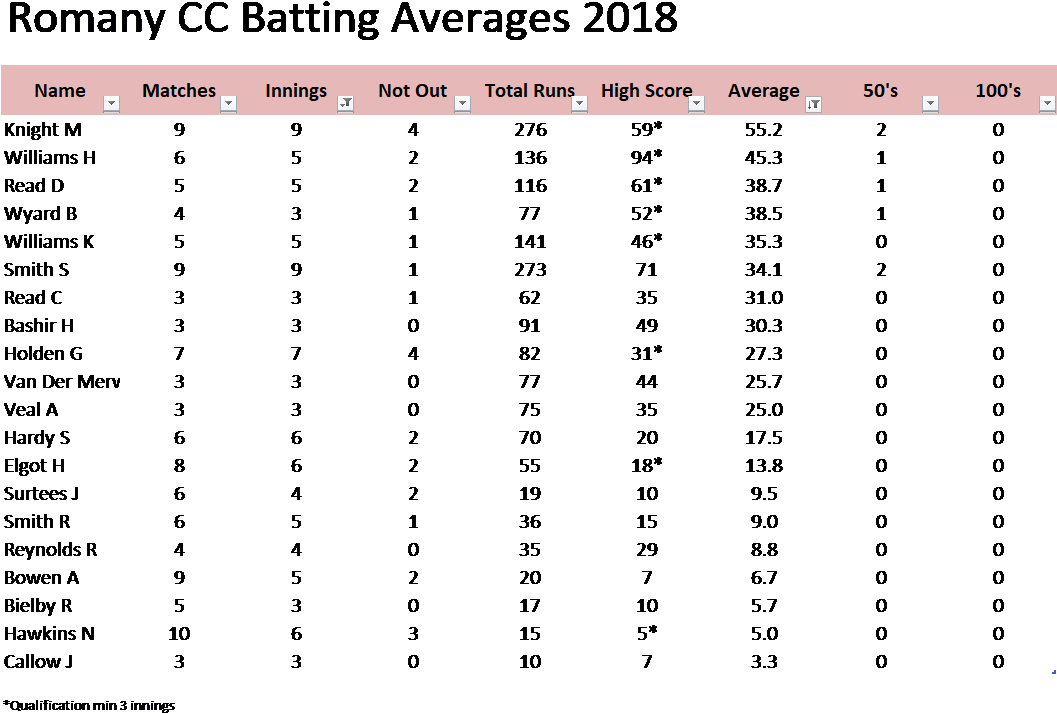Click the Batting Averages 2018 title

point(340,20)
